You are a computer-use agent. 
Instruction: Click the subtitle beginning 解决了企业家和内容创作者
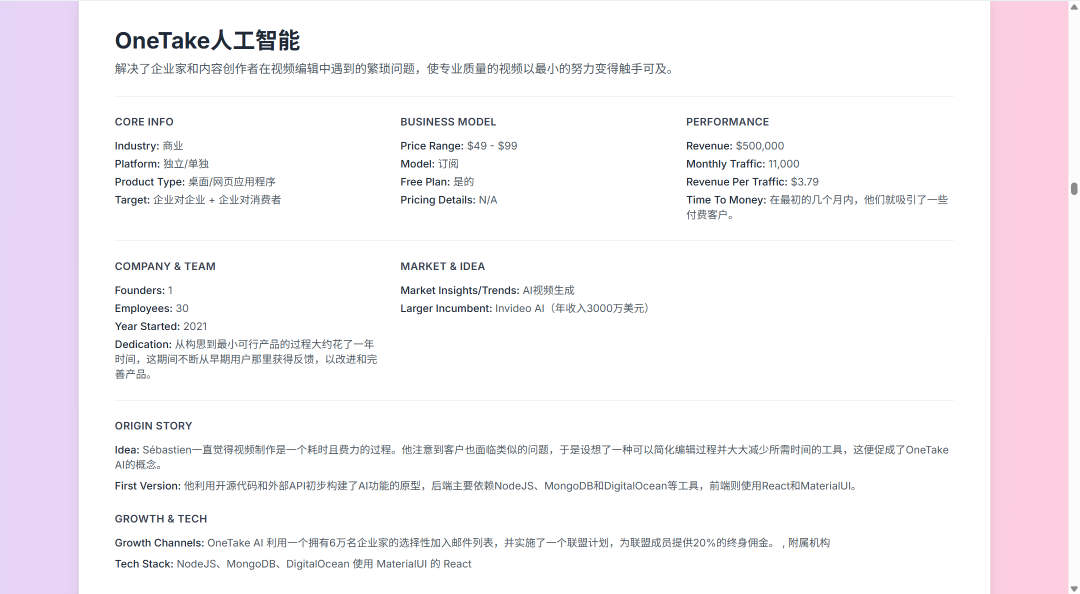tap(396, 69)
